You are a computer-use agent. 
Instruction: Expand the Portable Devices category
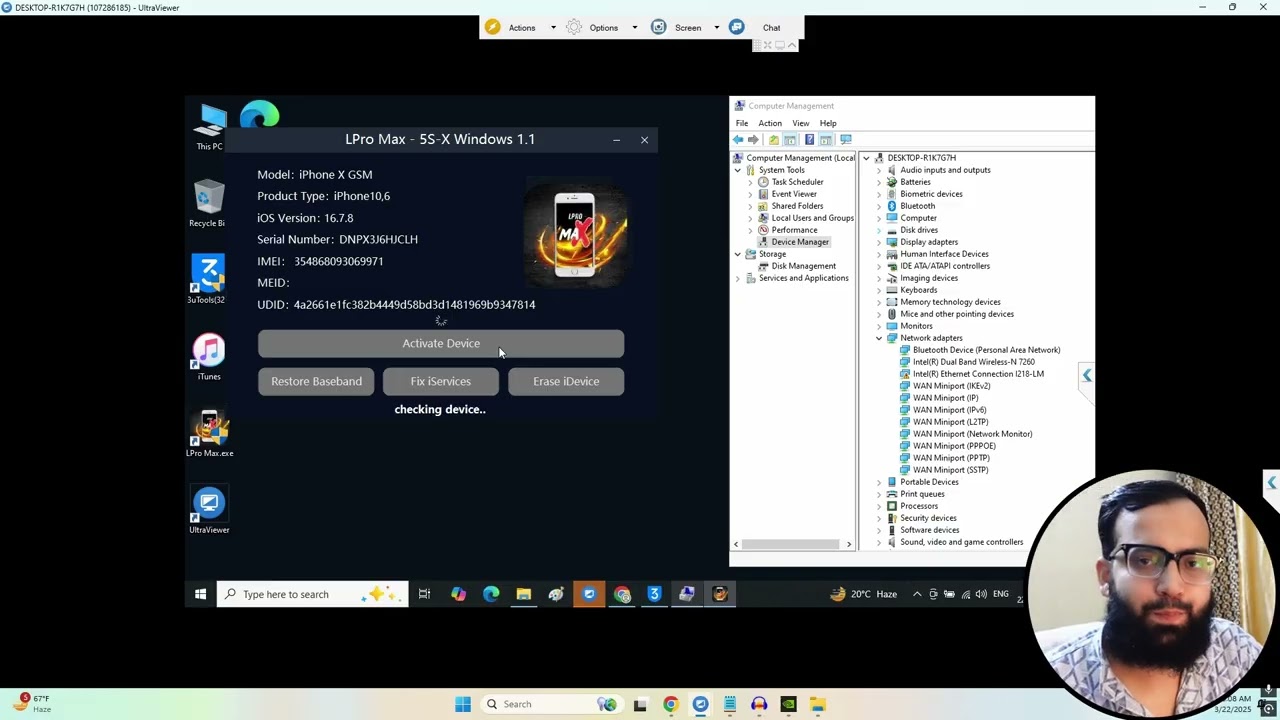(879, 482)
